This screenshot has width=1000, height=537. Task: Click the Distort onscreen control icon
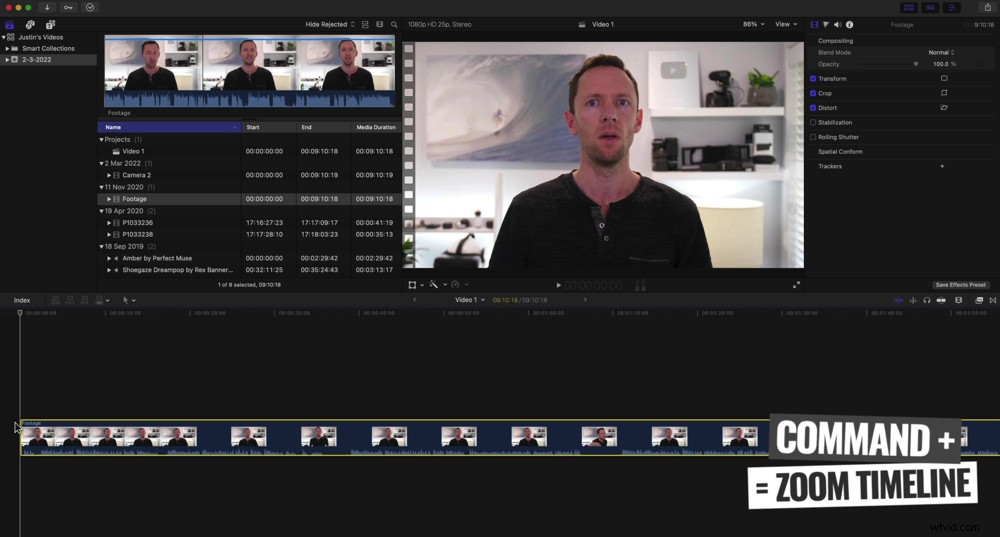point(944,108)
